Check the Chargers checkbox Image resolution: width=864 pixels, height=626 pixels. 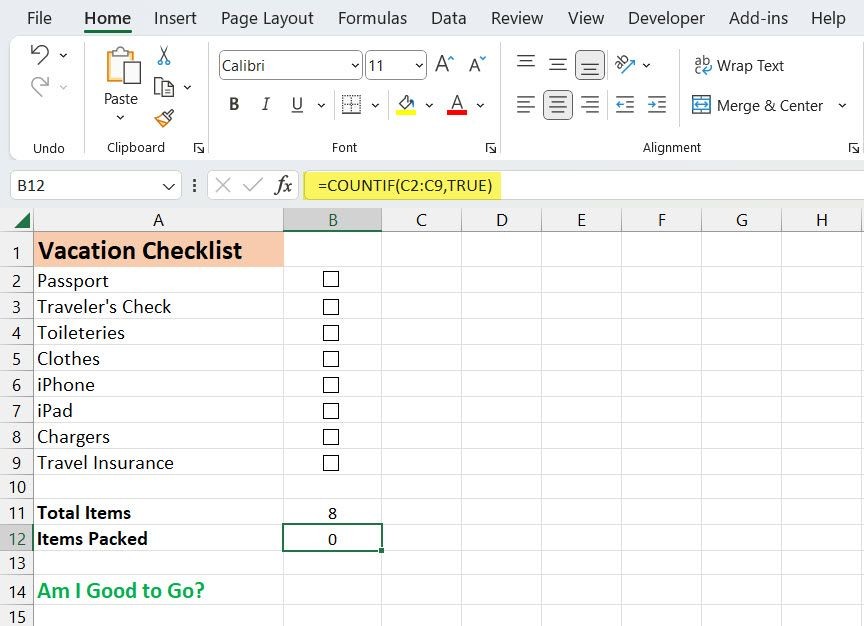(x=331, y=437)
